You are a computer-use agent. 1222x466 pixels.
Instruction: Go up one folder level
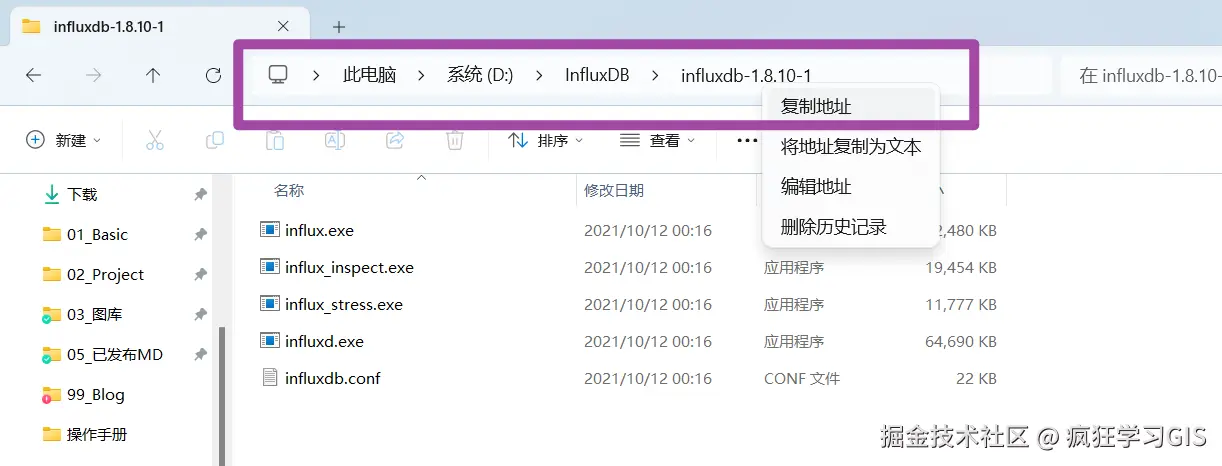pyautogui.click(x=153, y=75)
